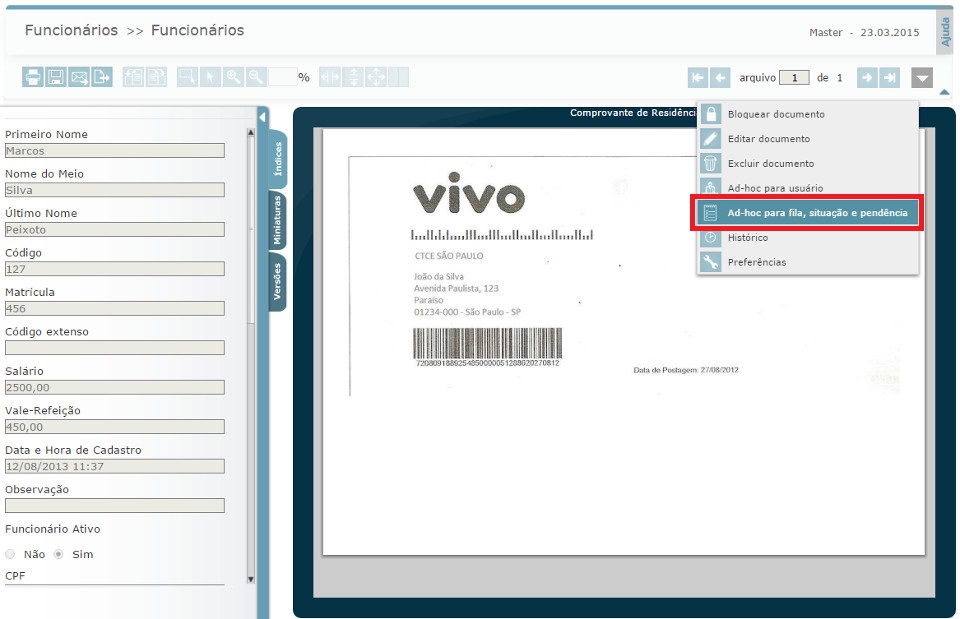Image resolution: width=960 pixels, height=619 pixels.
Task: Collapse the left index panel arrow
Action: click(262, 118)
